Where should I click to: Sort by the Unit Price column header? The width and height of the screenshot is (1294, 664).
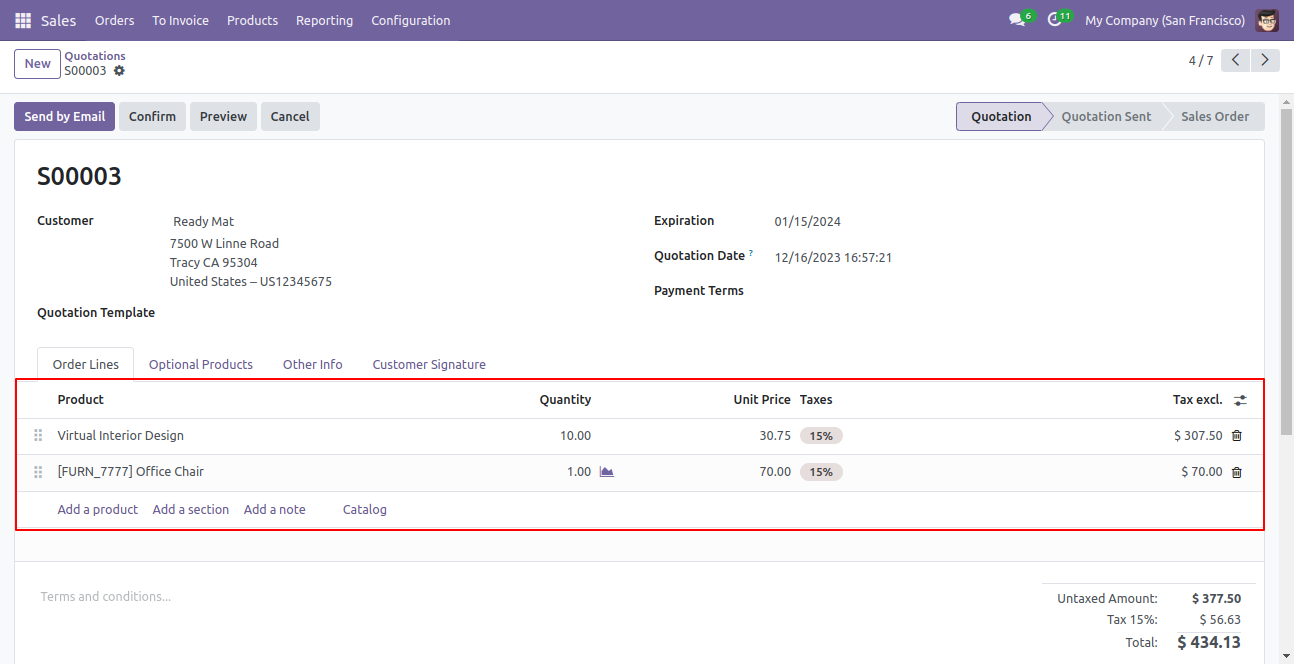762,399
